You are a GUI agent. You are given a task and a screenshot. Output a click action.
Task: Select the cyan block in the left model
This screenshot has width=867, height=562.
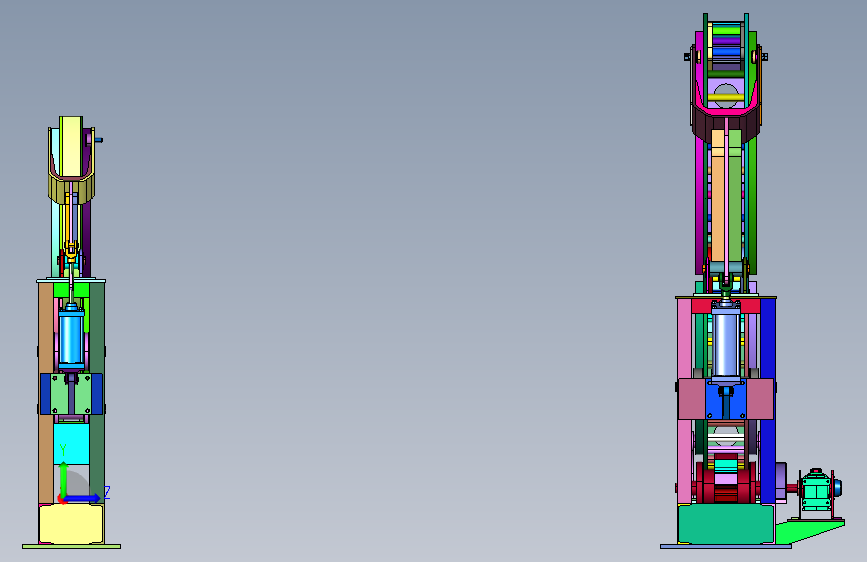71,444
